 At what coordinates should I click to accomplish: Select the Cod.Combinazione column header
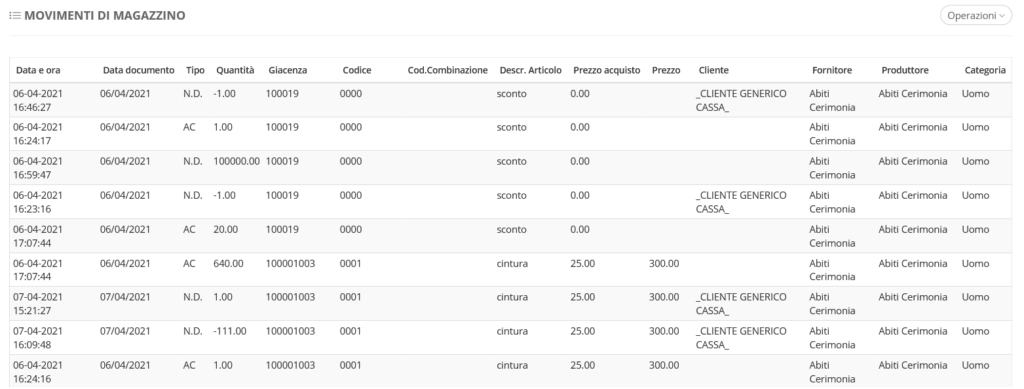[447, 70]
